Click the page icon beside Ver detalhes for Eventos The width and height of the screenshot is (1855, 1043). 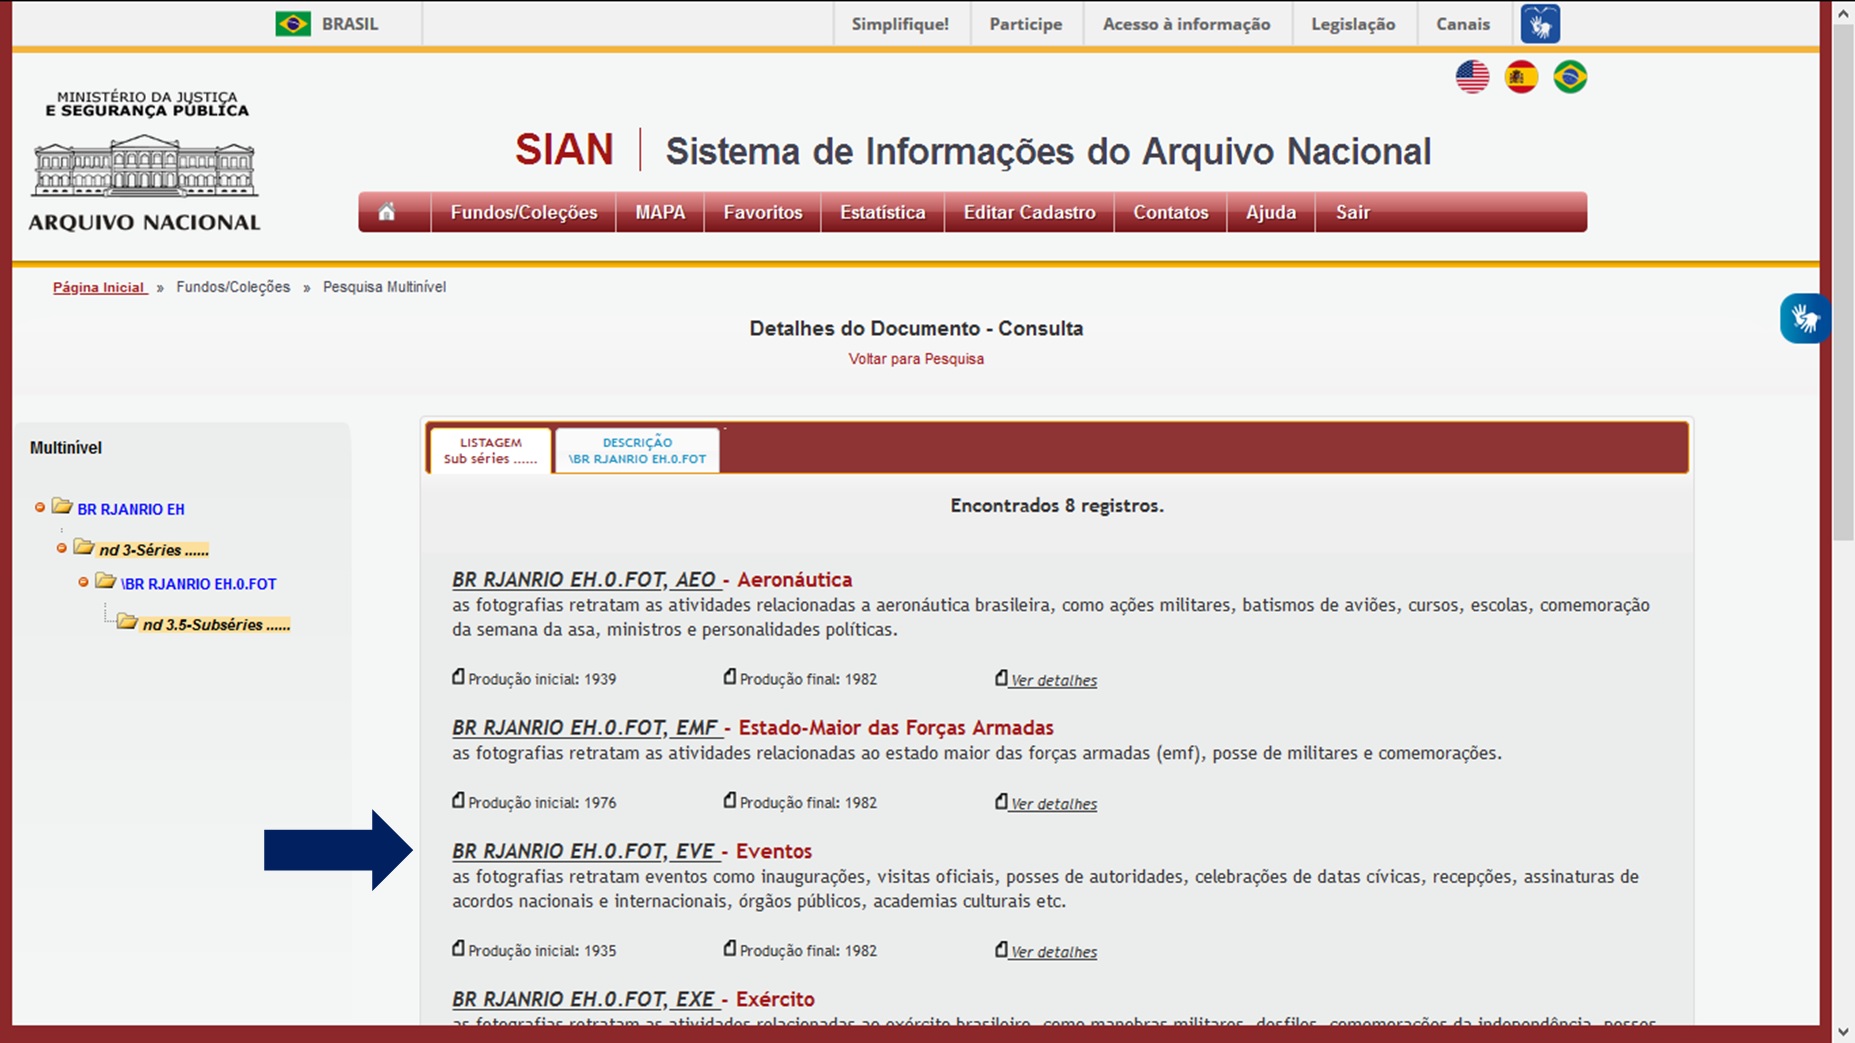pyautogui.click(x=1000, y=949)
